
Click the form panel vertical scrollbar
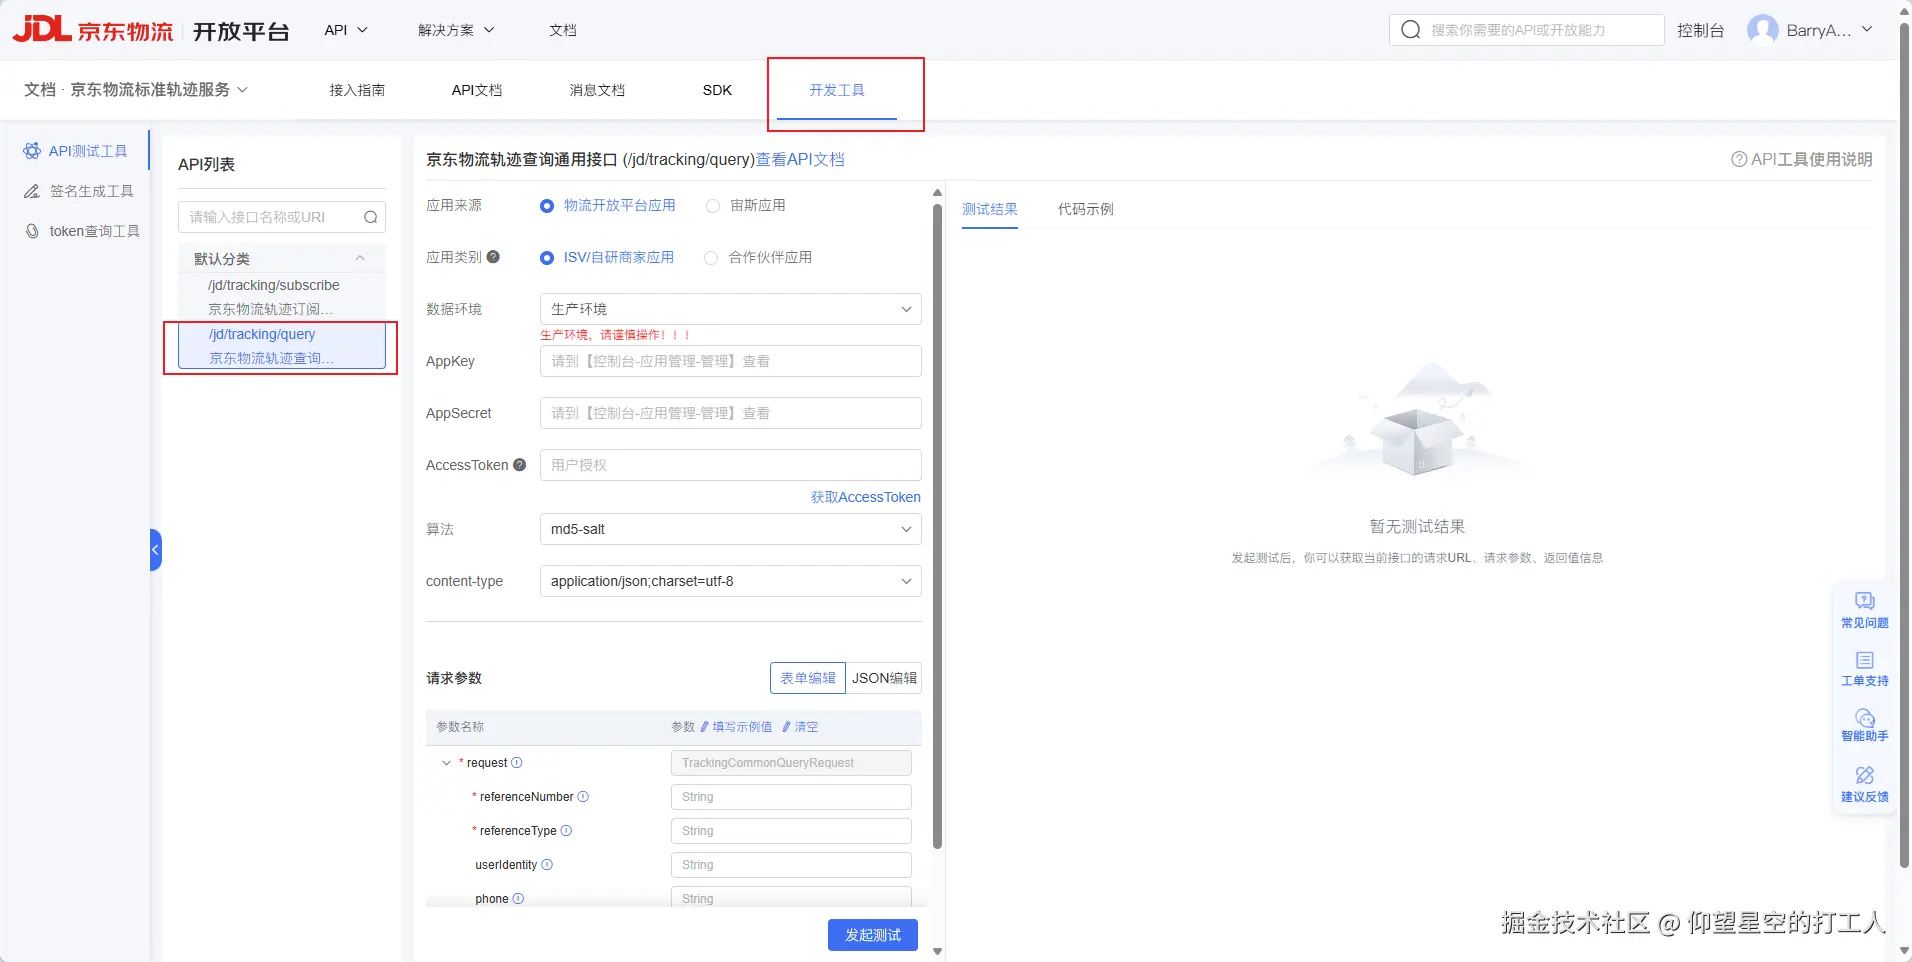click(937, 526)
